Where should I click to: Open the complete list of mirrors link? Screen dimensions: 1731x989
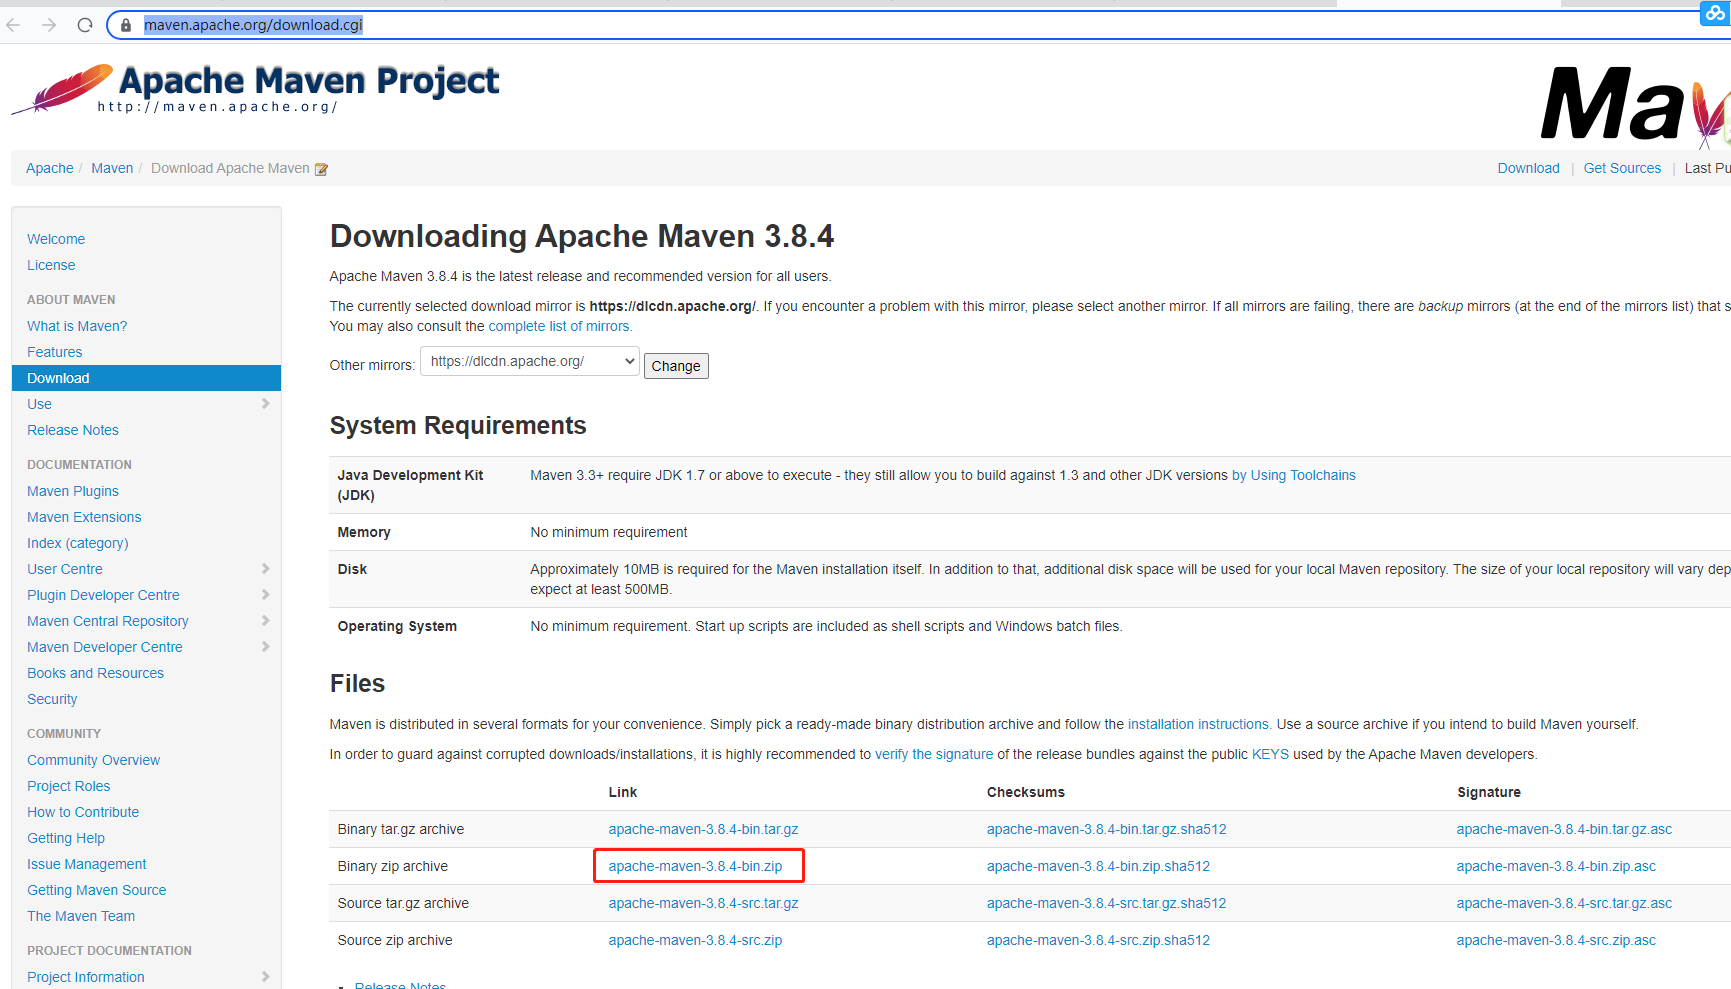pos(559,326)
